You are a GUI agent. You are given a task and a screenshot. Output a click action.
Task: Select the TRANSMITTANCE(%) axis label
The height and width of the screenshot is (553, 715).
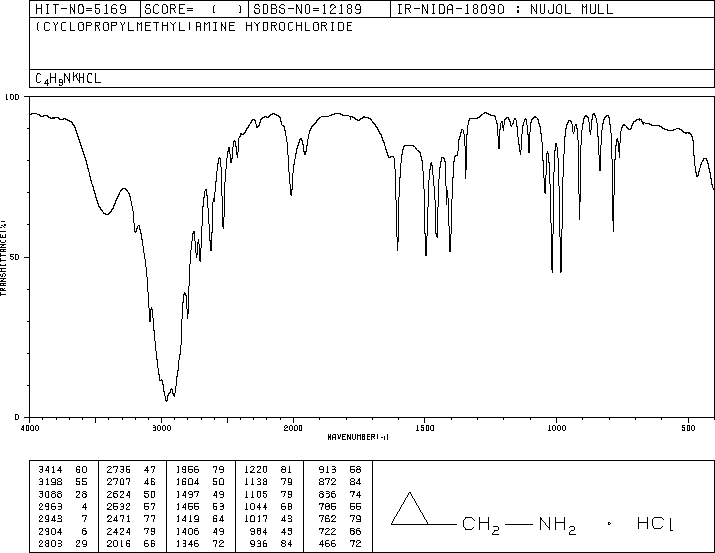point(3,258)
